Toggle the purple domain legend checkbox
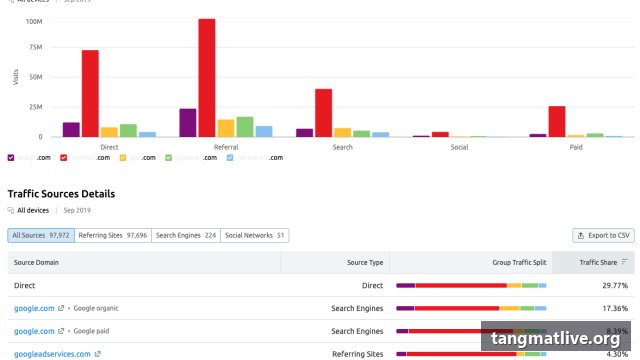The height and width of the screenshot is (360, 640). [11, 158]
